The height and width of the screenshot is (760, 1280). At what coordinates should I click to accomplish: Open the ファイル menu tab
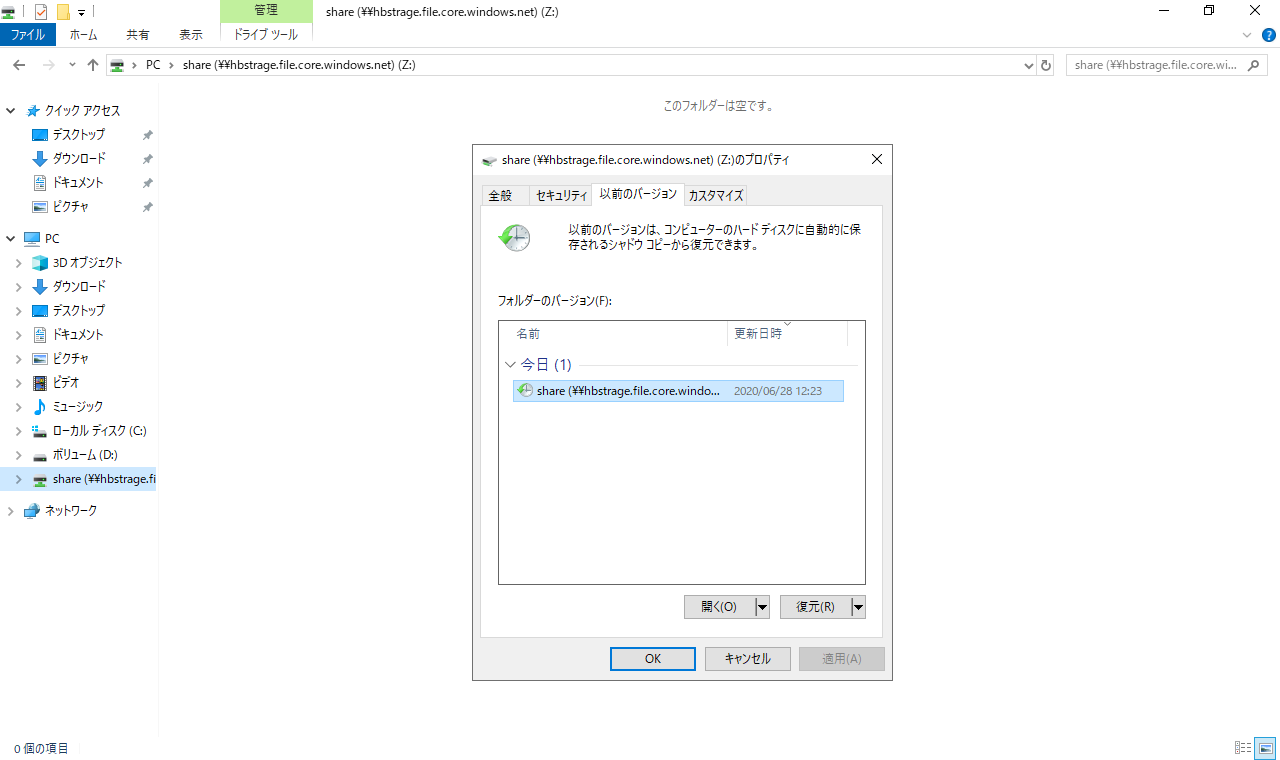[28, 34]
